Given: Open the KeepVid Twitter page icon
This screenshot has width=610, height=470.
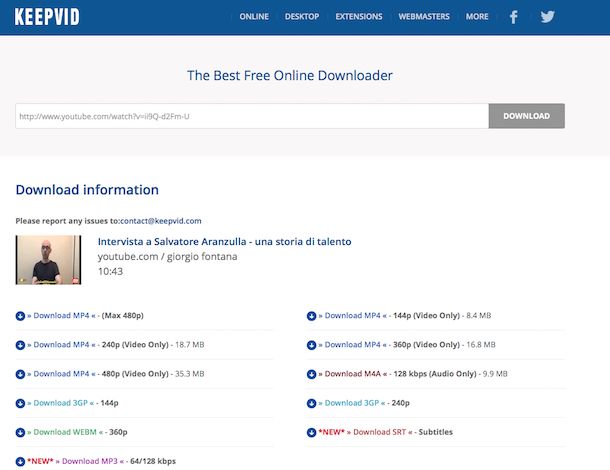Looking at the screenshot, I should (x=547, y=17).
